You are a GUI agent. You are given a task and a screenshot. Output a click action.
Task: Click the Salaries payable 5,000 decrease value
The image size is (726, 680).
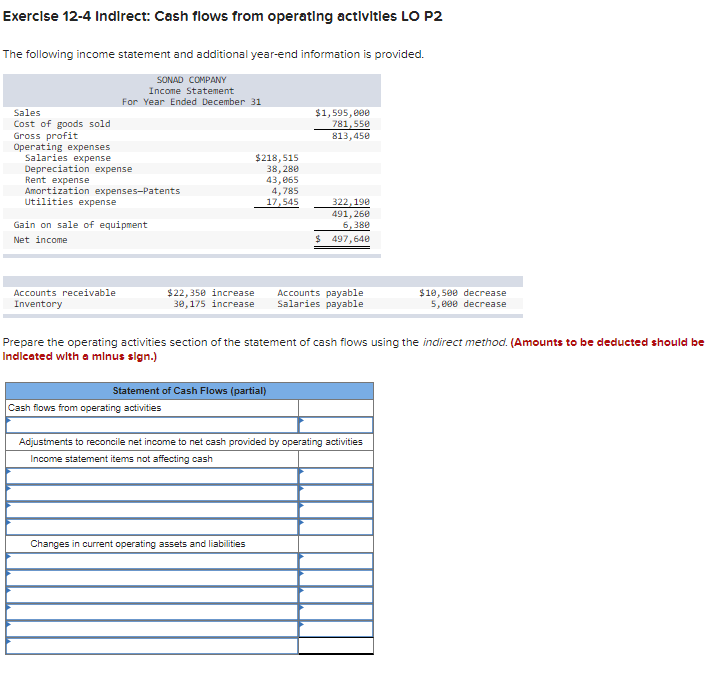pyautogui.click(x=468, y=304)
